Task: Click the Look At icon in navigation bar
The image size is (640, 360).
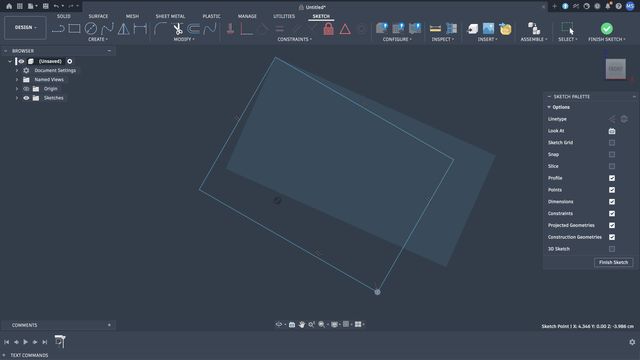Action: tap(292, 324)
